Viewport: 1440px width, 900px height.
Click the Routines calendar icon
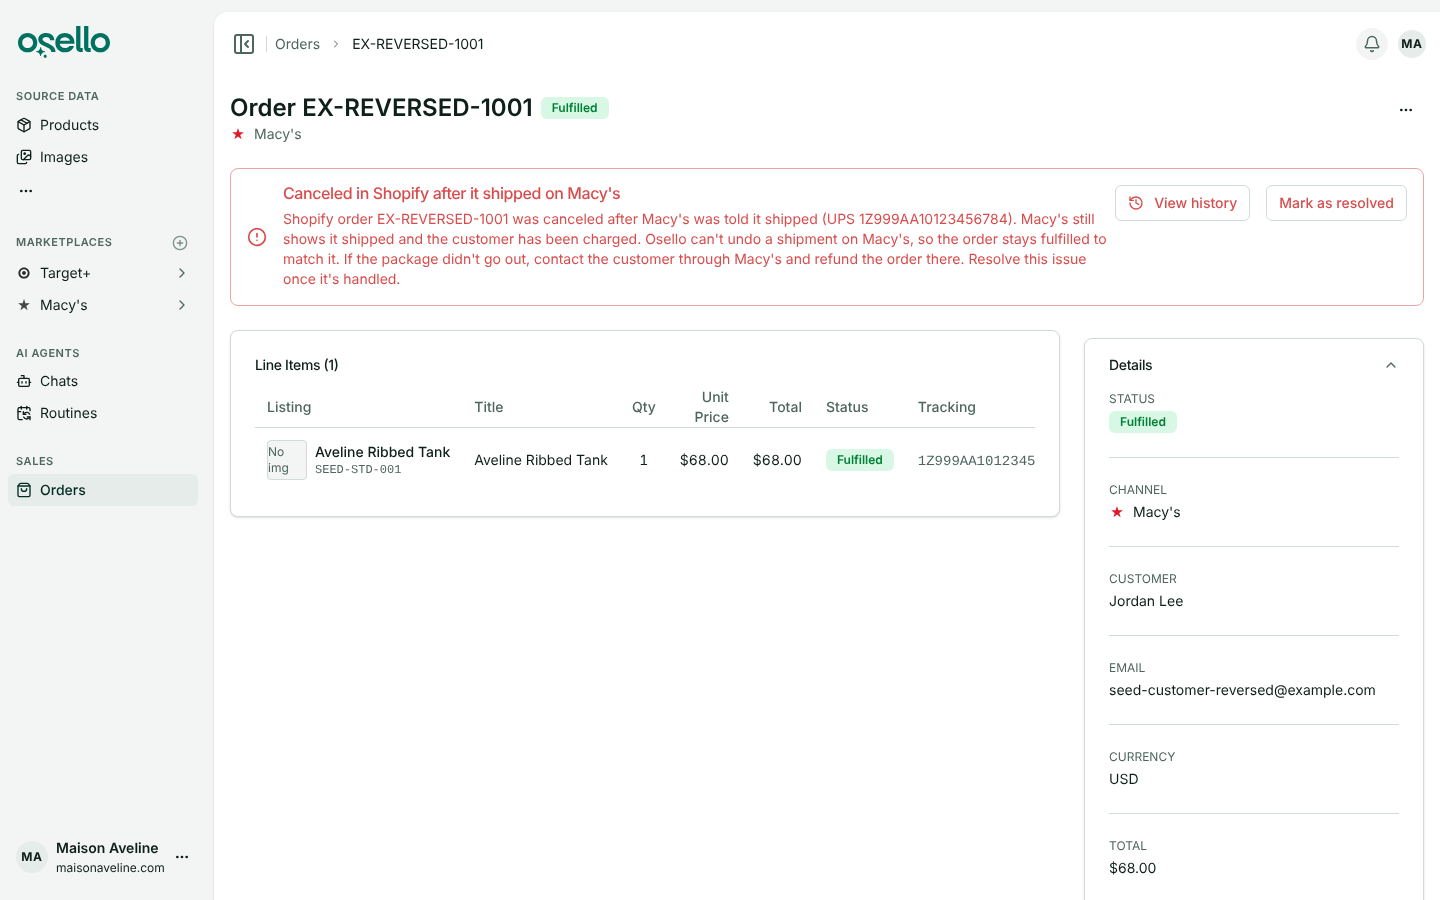[x=24, y=413]
